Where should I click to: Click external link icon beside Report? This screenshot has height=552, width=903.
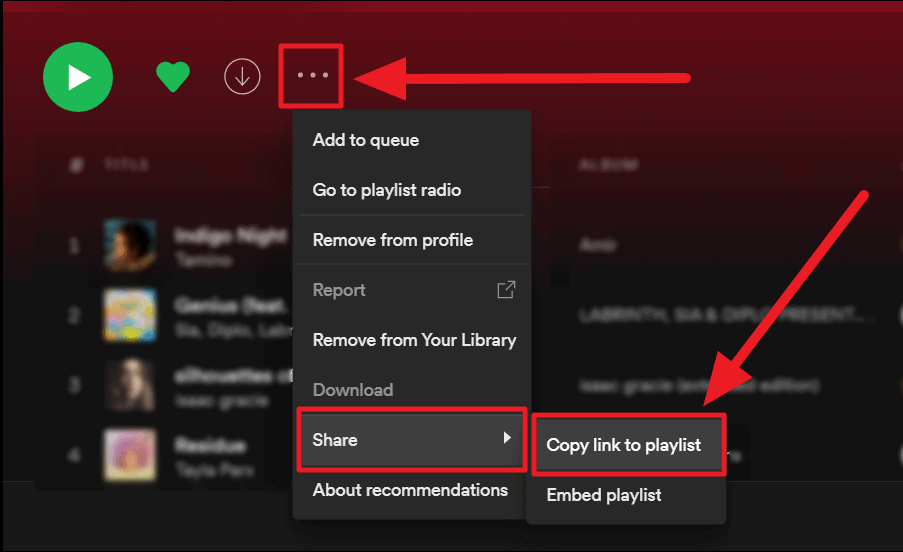(x=506, y=290)
